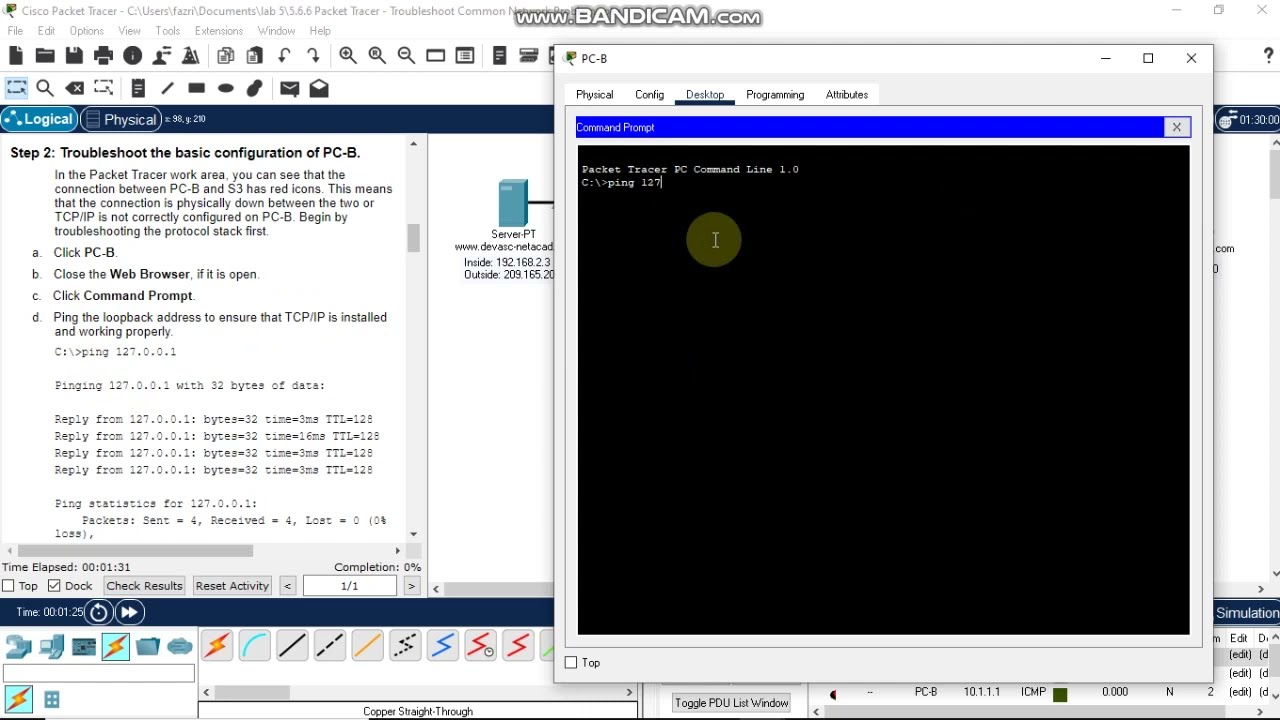Click Toggle PDU List Window button
Image resolution: width=1280 pixels, height=720 pixels.
[731, 703]
